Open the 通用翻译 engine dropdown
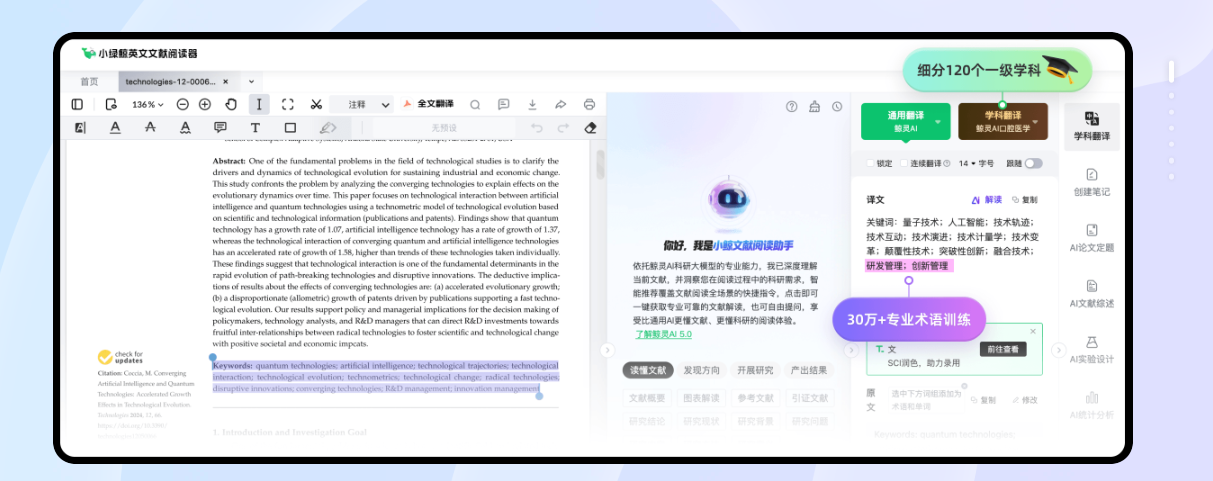Screen dimensions: 1213x481 (x=905, y=122)
